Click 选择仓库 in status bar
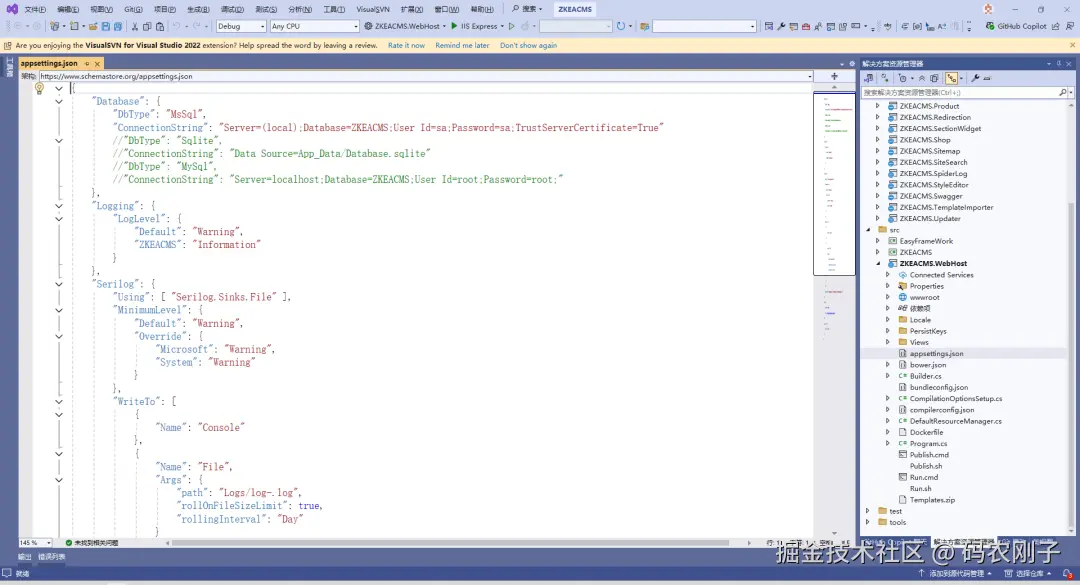Image resolution: width=1080 pixels, height=585 pixels. [1028, 573]
